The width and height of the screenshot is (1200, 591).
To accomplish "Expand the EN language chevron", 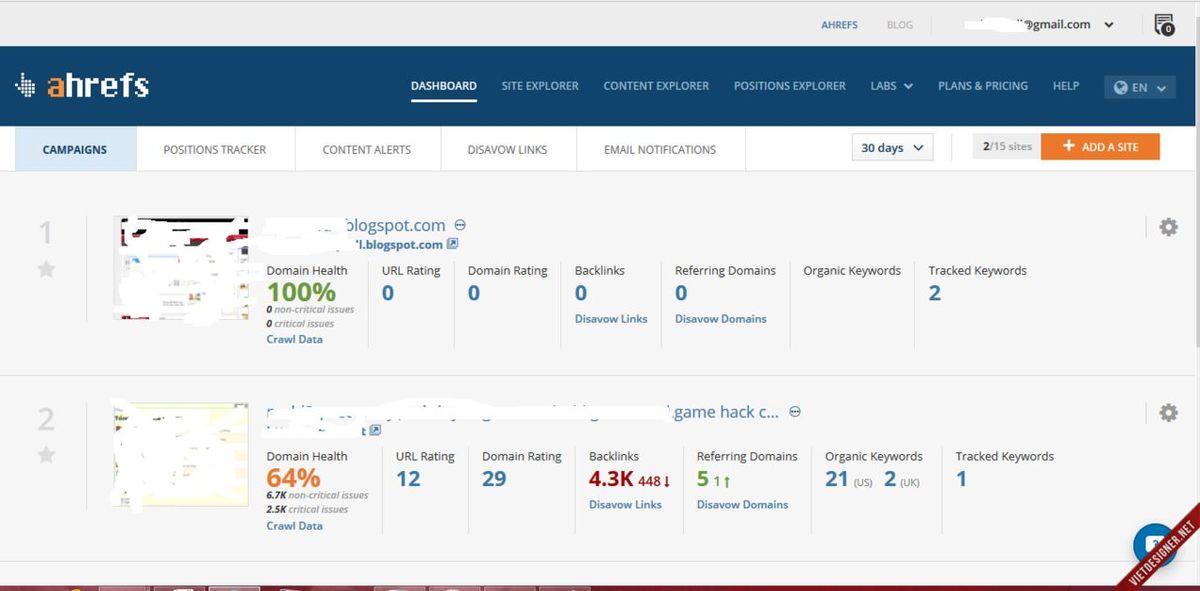I will (1161, 88).
